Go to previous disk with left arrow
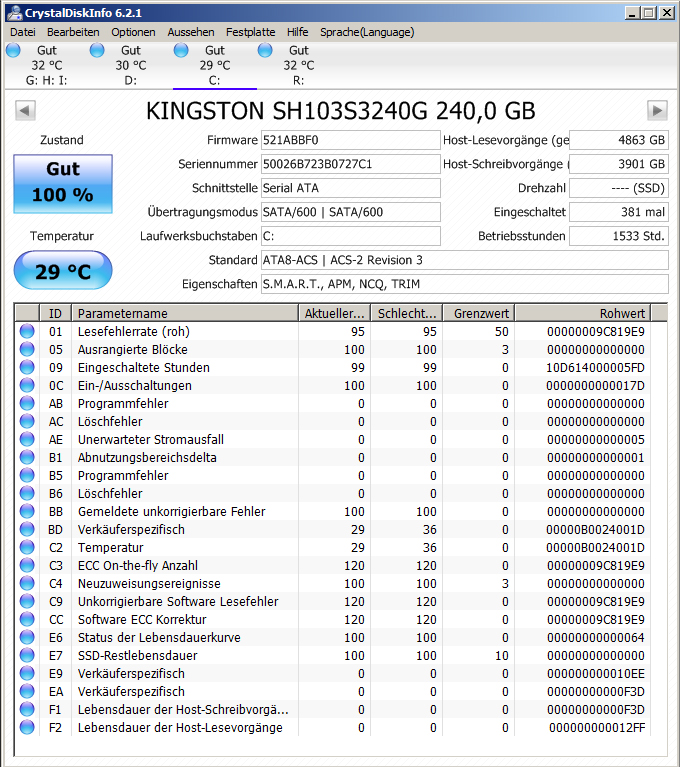Viewport: 680px width, 767px height. click(25, 111)
